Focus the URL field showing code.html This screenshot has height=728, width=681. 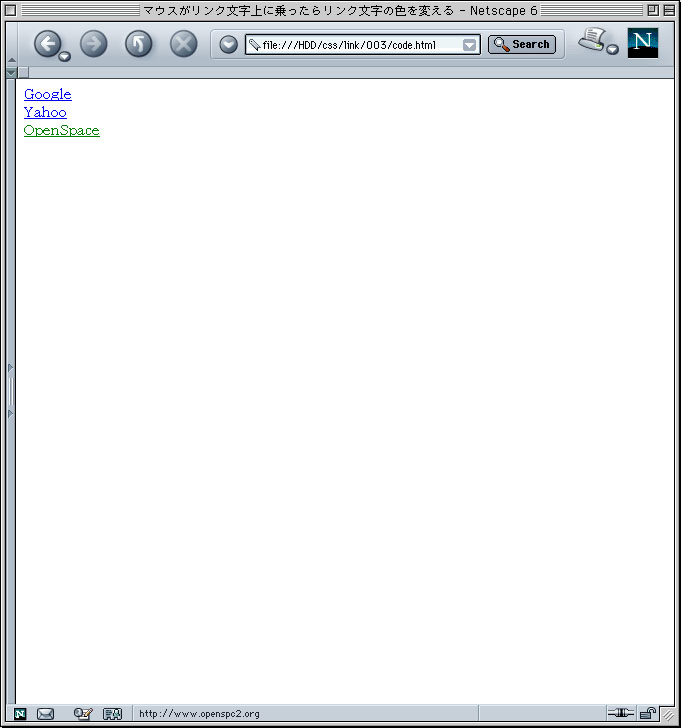363,45
